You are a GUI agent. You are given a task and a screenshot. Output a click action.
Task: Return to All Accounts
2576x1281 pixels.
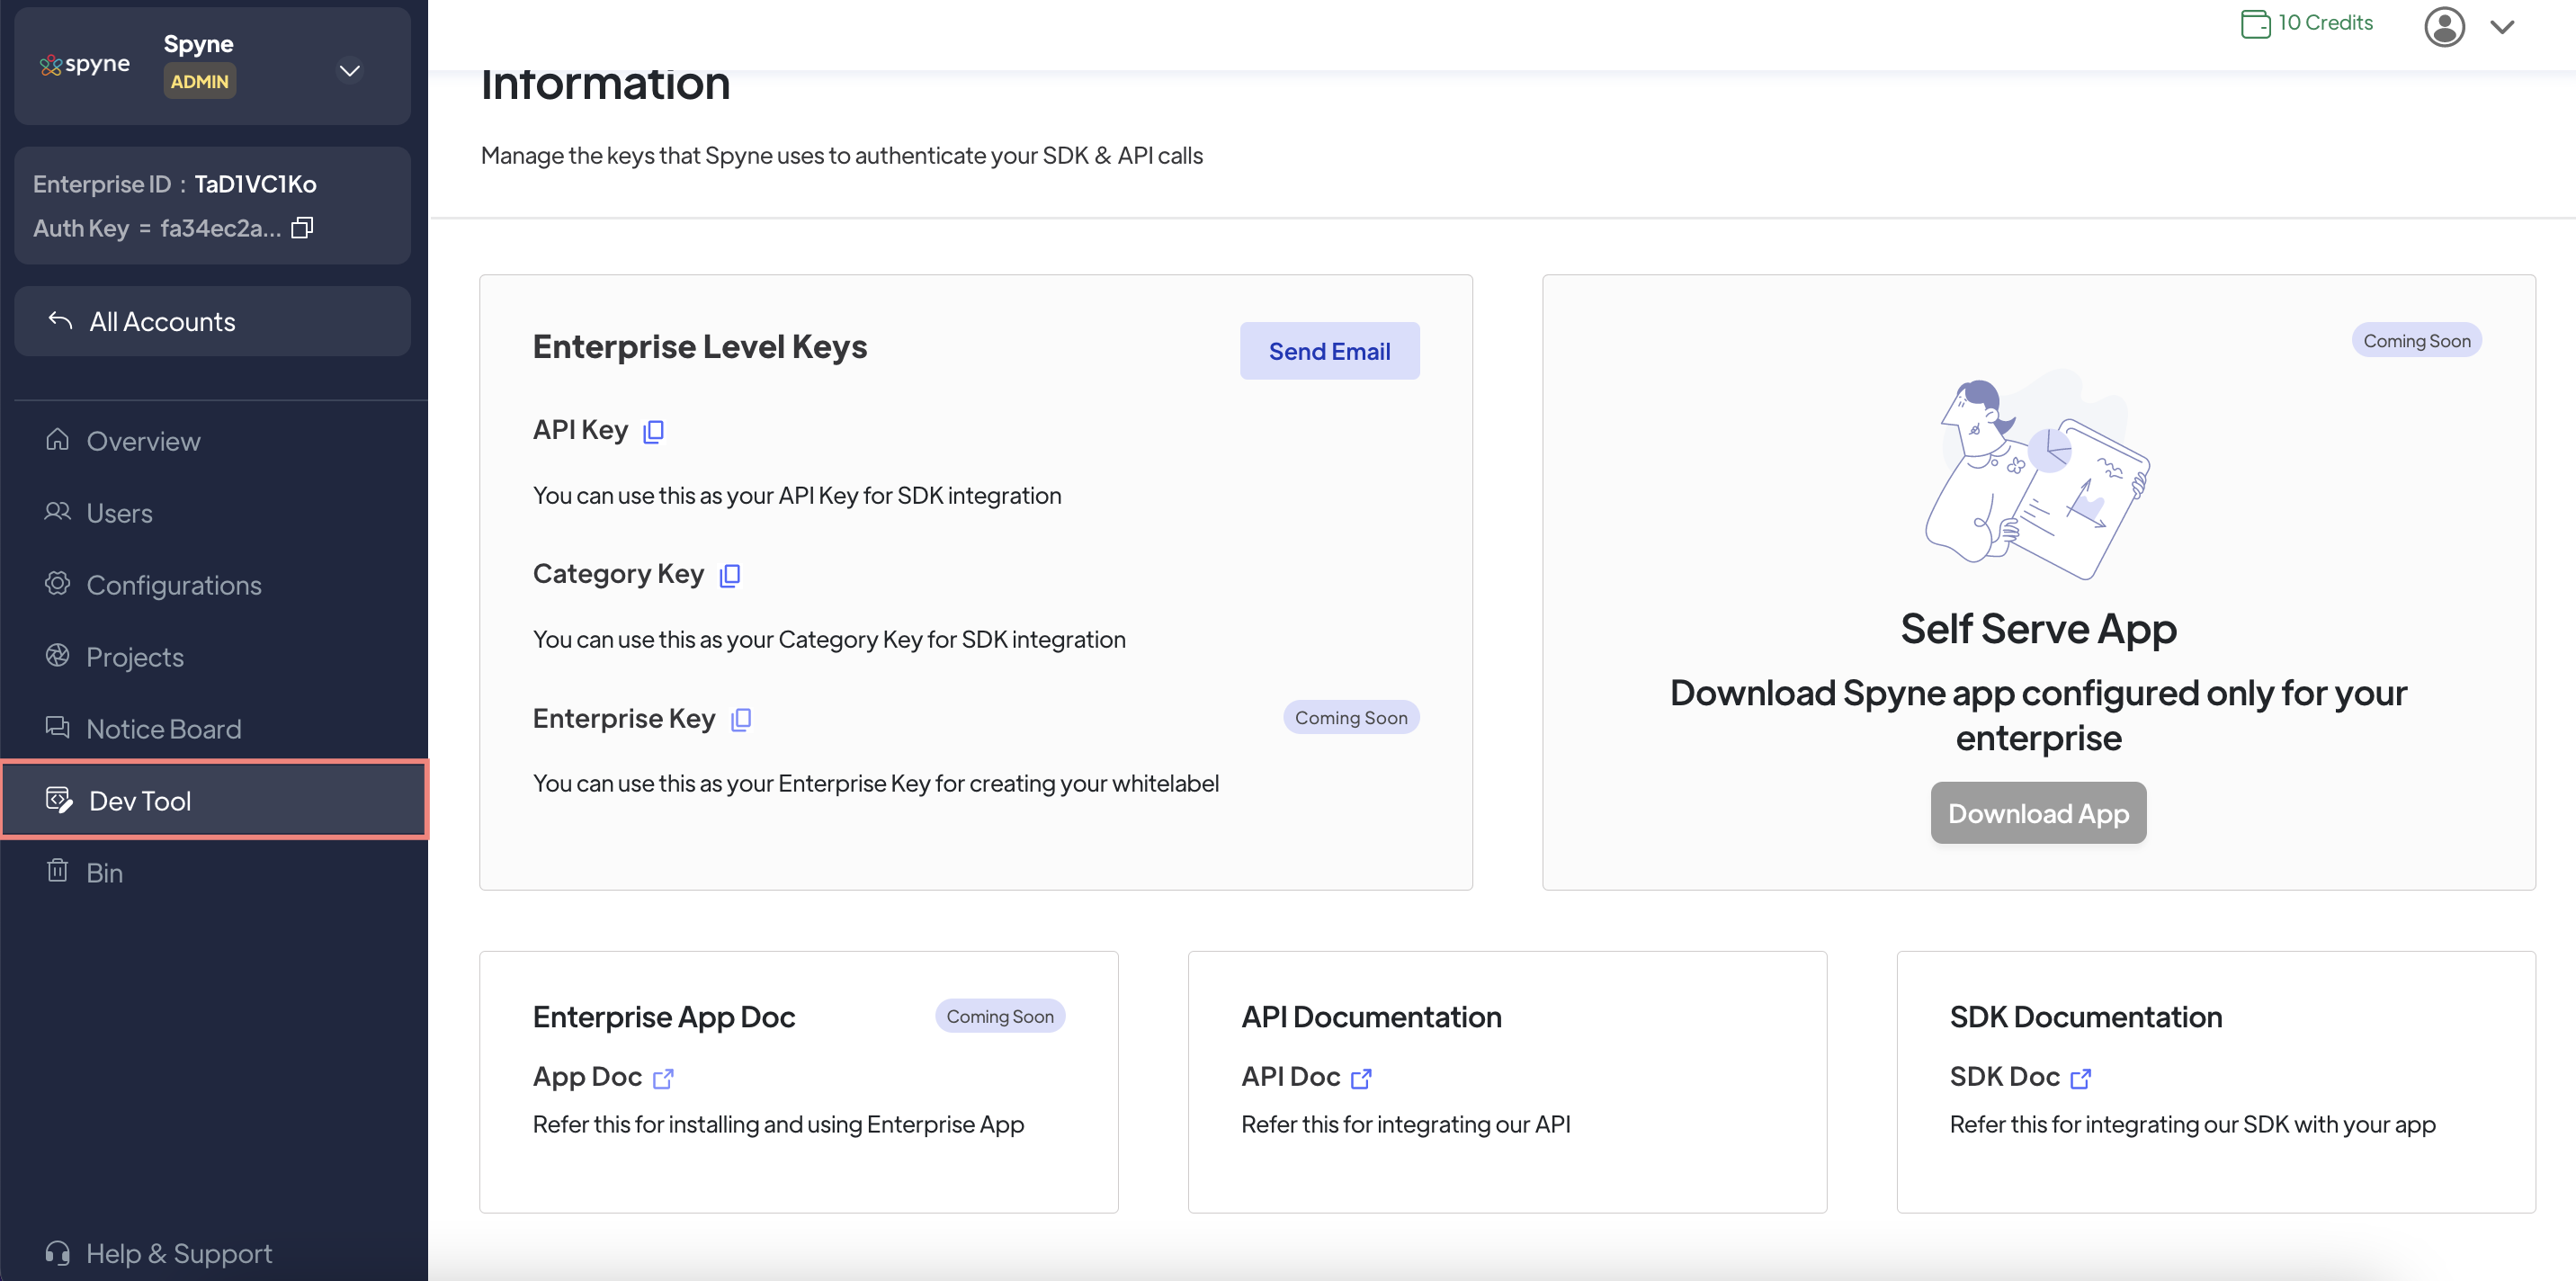point(162,322)
